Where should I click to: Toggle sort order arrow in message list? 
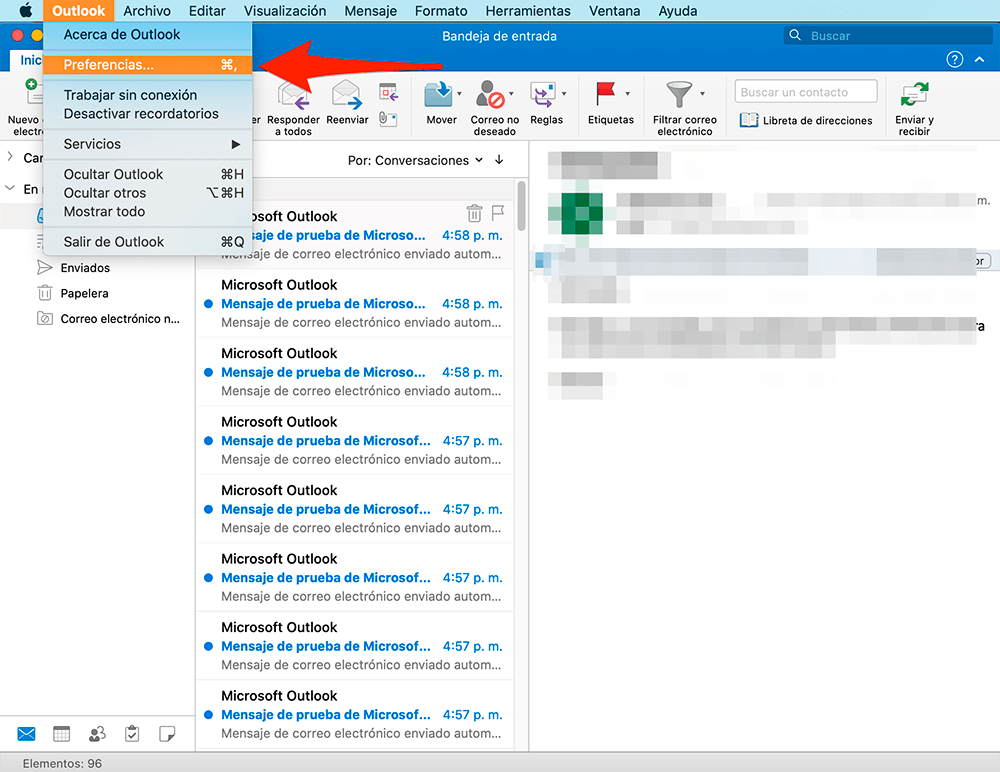click(499, 160)
